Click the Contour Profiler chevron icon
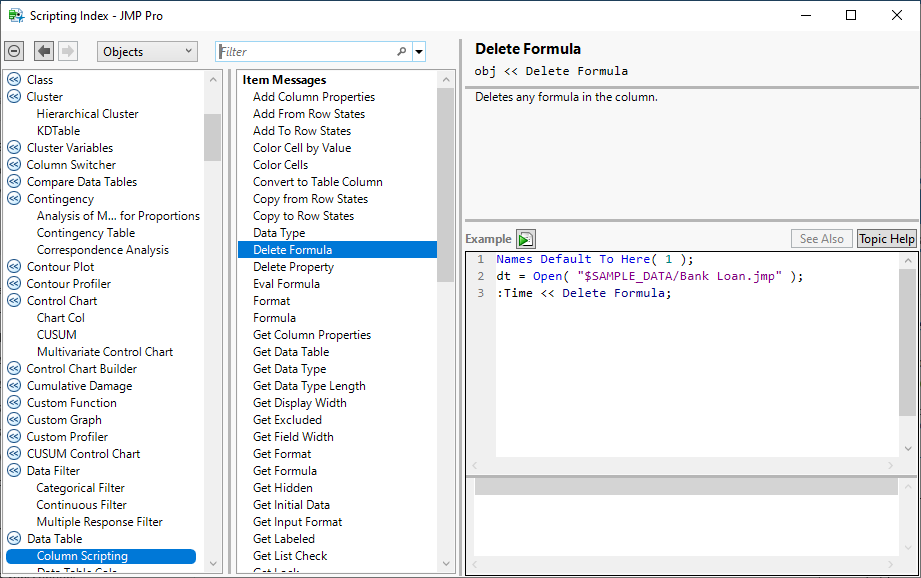The image size is (921, 578). click(x=14, y=284)
